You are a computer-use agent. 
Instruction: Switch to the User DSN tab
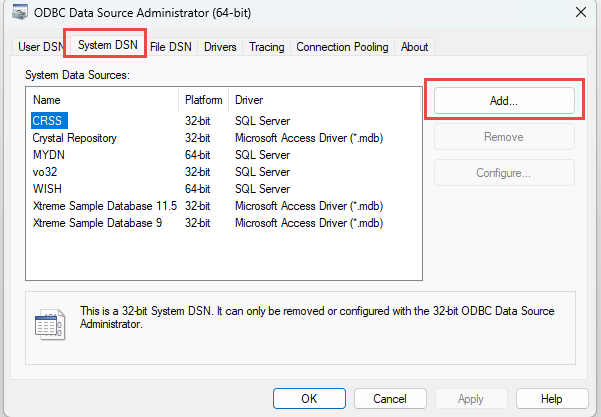[39, 47]
